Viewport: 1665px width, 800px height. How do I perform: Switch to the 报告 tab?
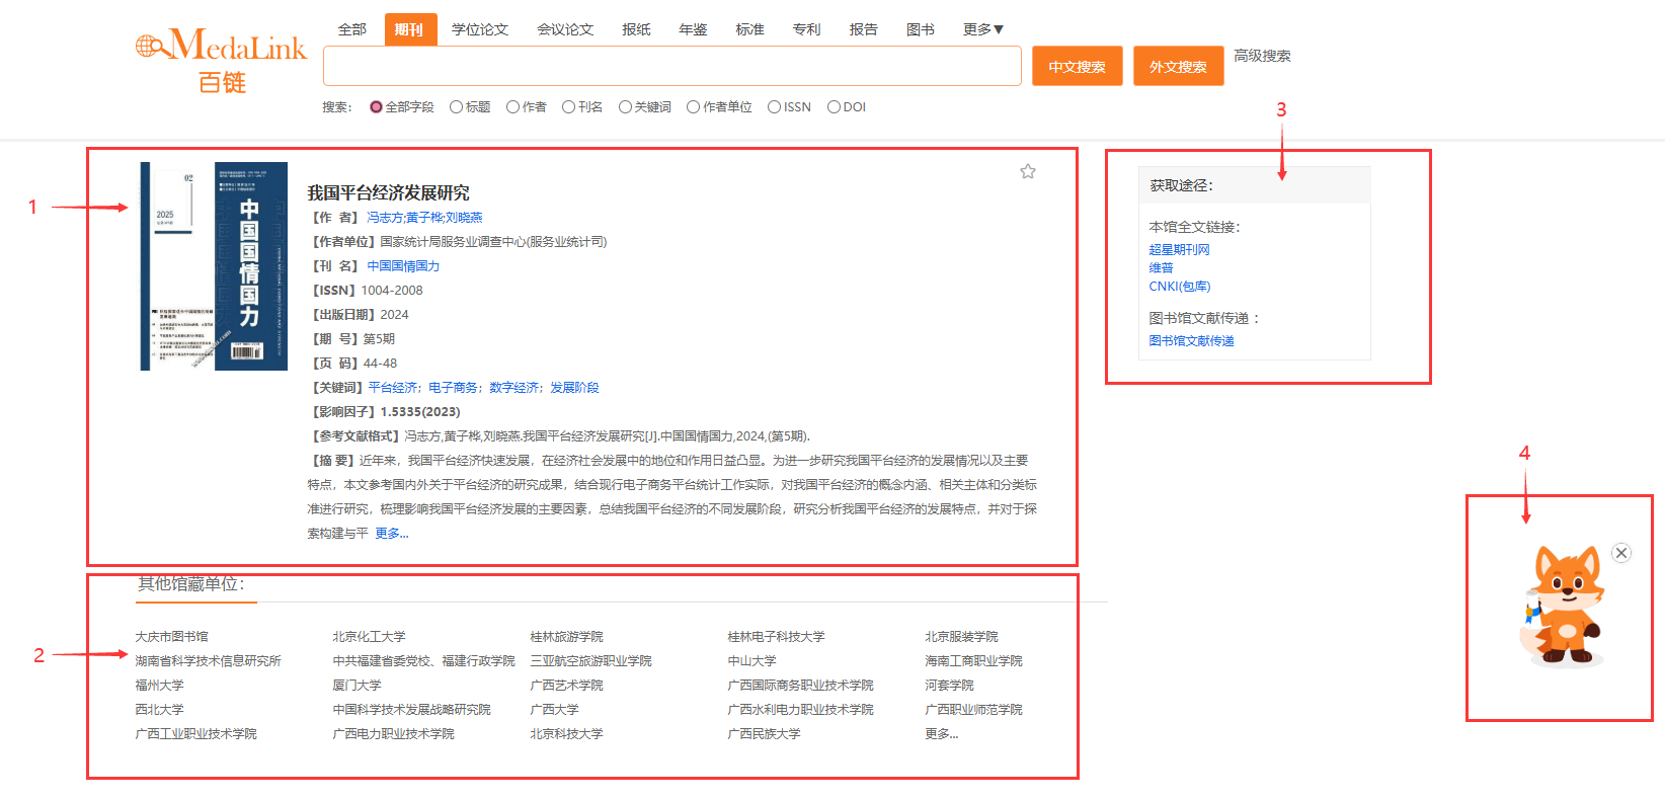tap(863, 30)
